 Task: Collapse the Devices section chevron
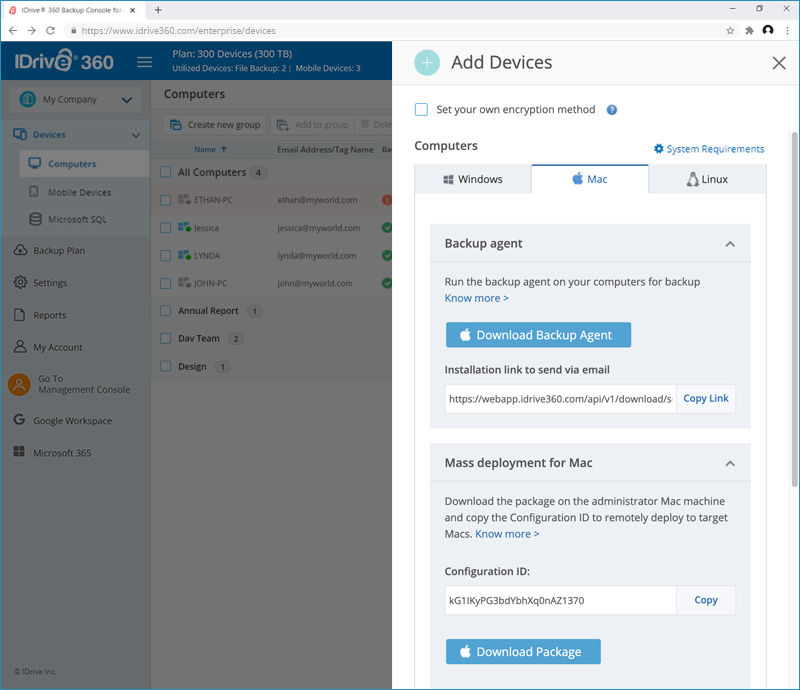coord(136,135)
